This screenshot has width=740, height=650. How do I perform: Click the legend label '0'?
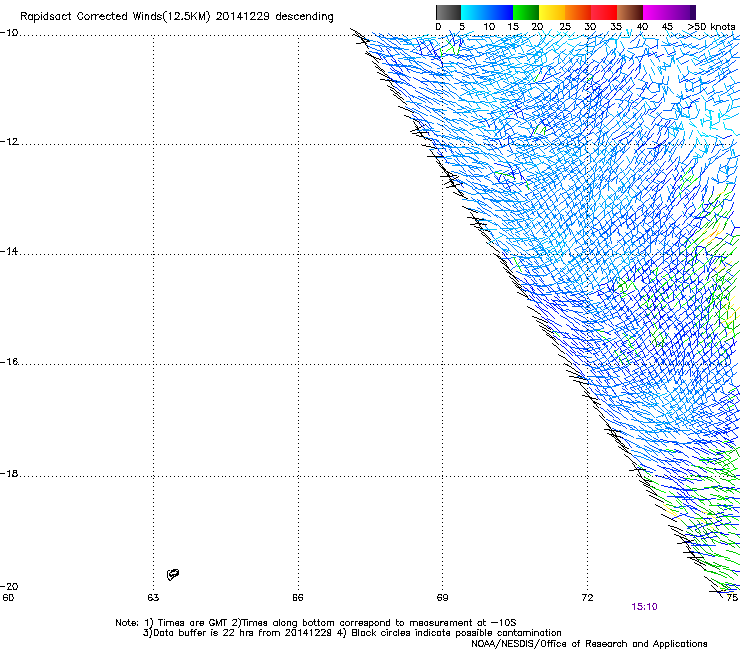[438, 27]
